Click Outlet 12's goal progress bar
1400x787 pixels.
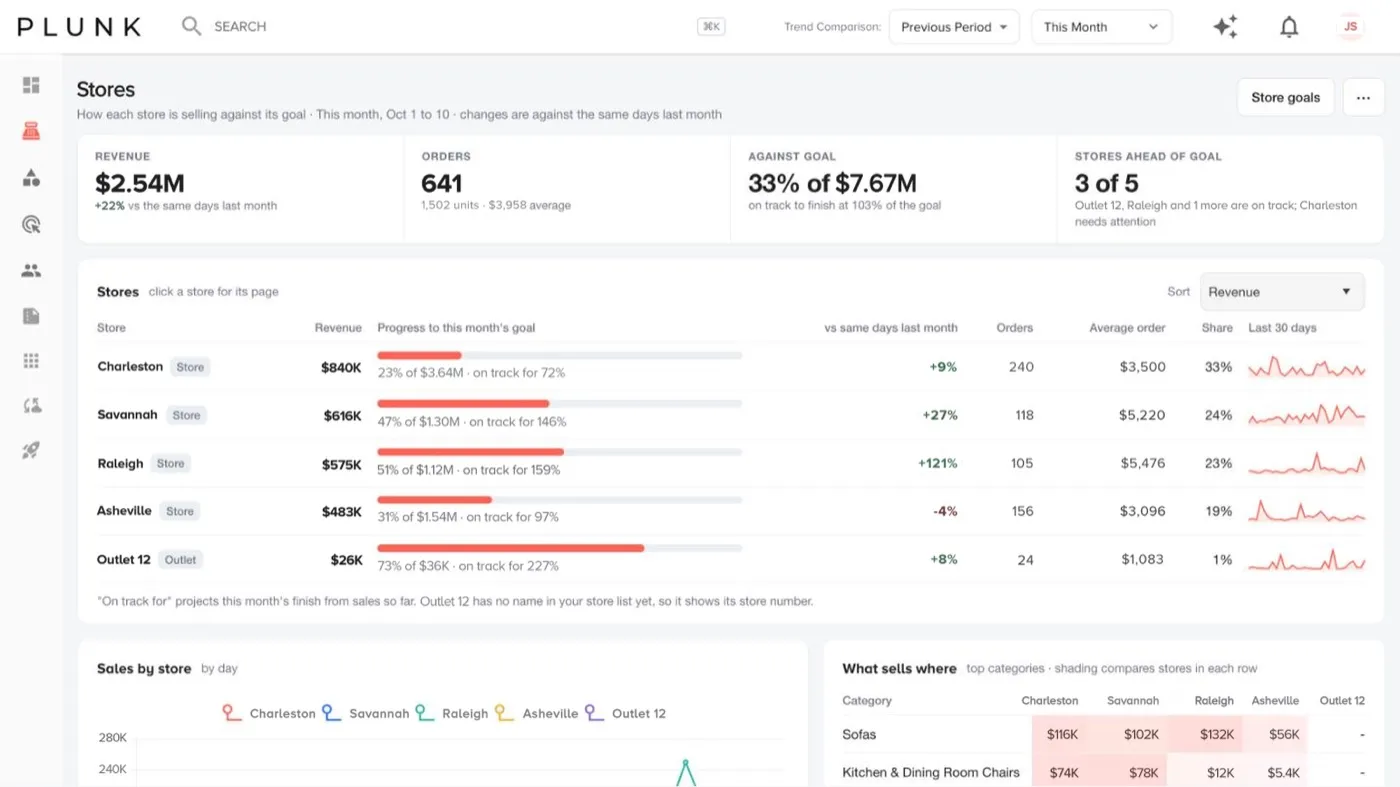[560, 548]
